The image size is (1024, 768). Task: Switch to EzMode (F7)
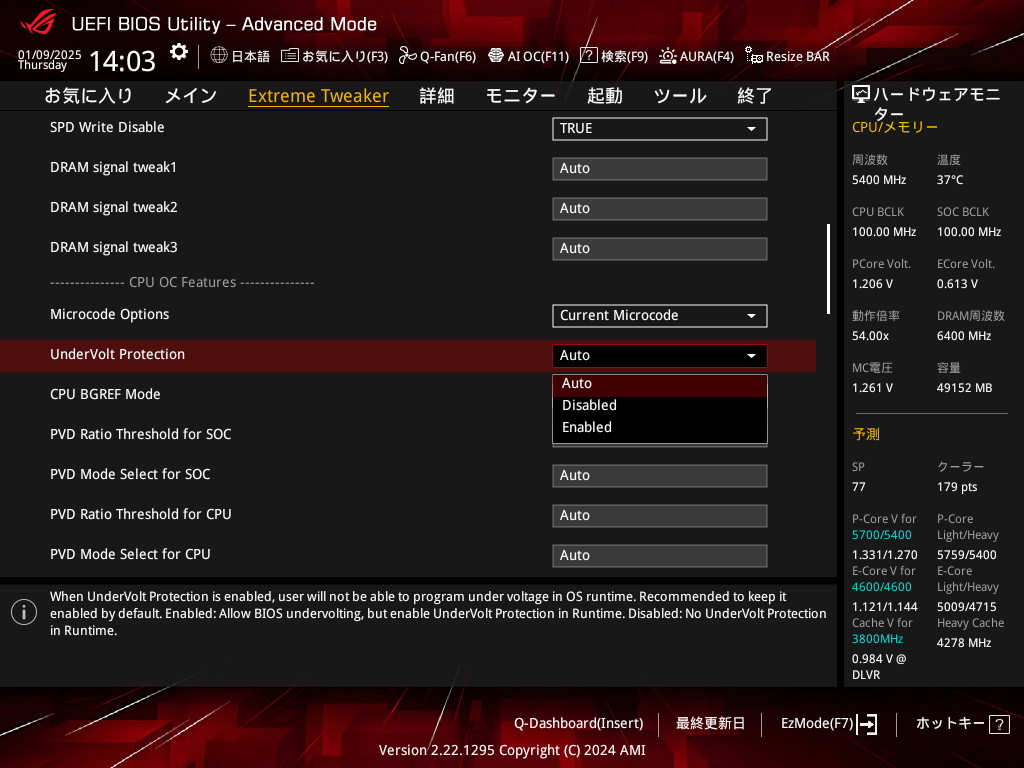[828, 724]
